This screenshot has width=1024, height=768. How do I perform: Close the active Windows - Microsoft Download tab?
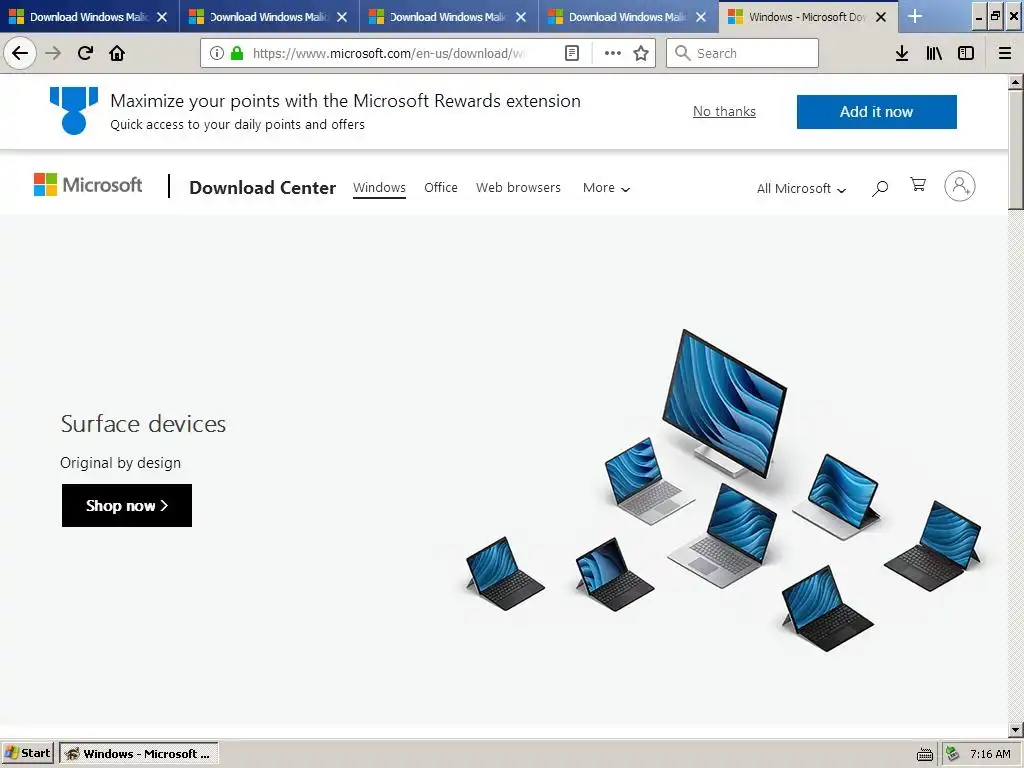point(881,17)
